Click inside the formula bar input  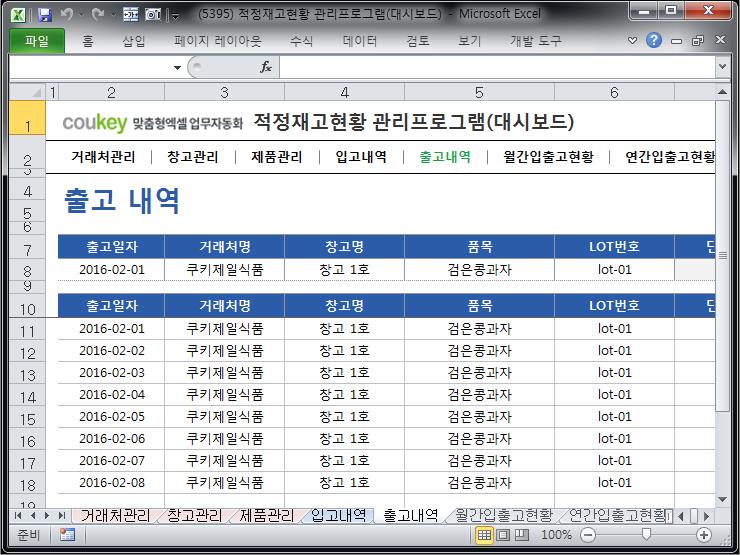pos(497,67)
